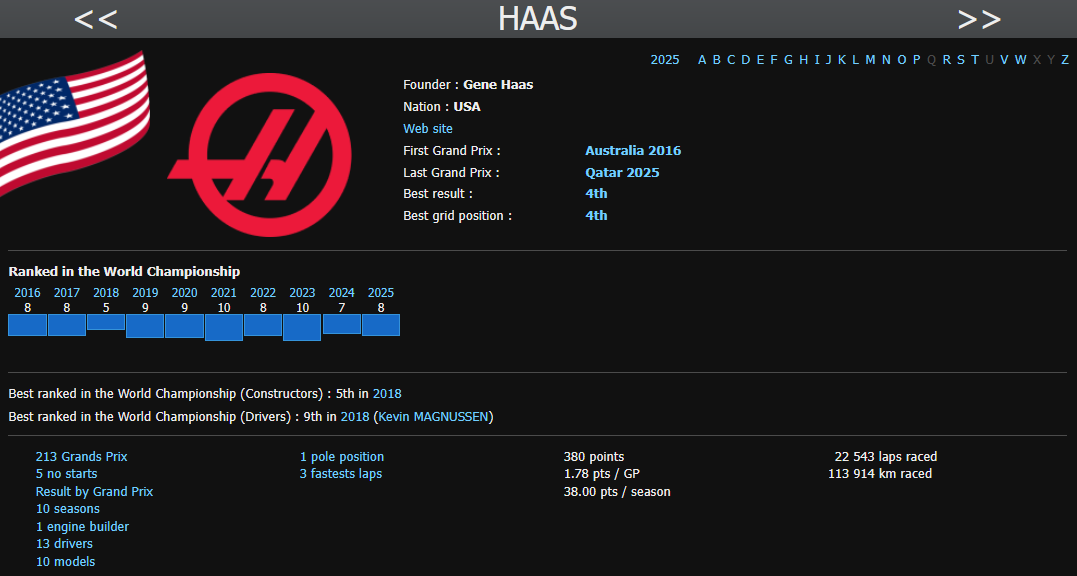This screenshot has width=1077, height=576.
Task: Open the 13 drivers list
Action: 64,544
